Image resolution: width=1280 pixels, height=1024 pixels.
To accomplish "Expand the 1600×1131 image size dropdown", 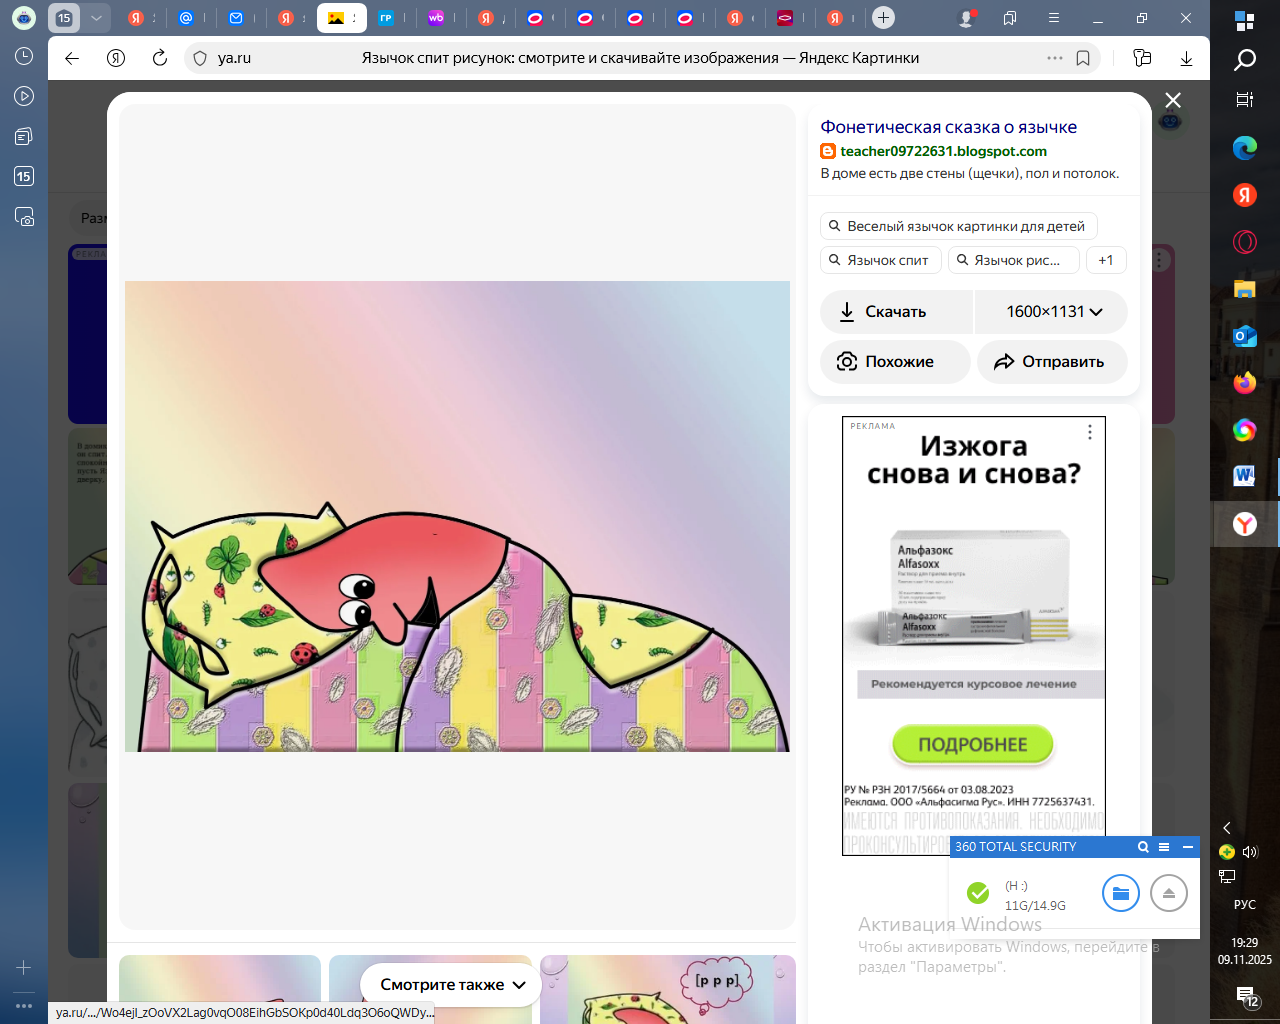I will pyautogui.click(x=1052, y=312).
